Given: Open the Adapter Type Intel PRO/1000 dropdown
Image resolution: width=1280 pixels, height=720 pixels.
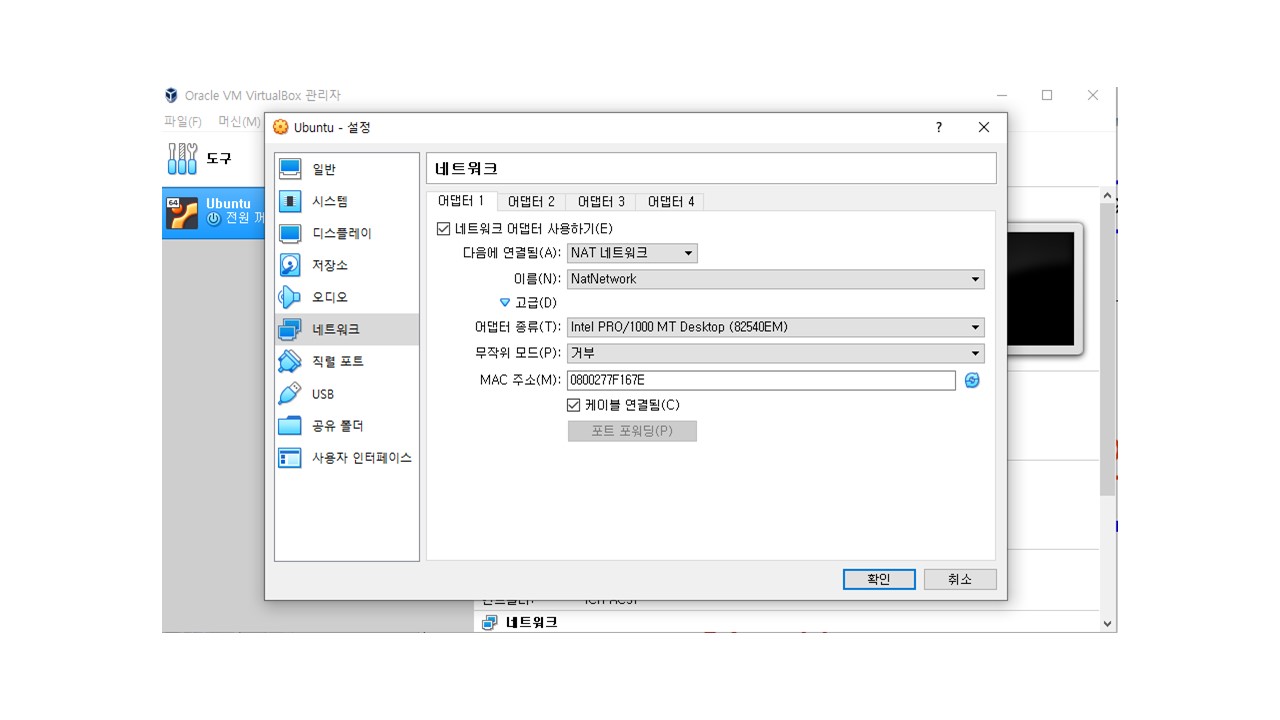Looking at the screenshot, I should (776, 327).
